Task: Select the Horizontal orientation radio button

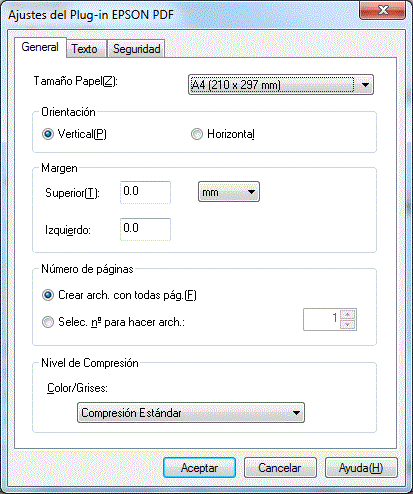Action: [x=197, y=134]
